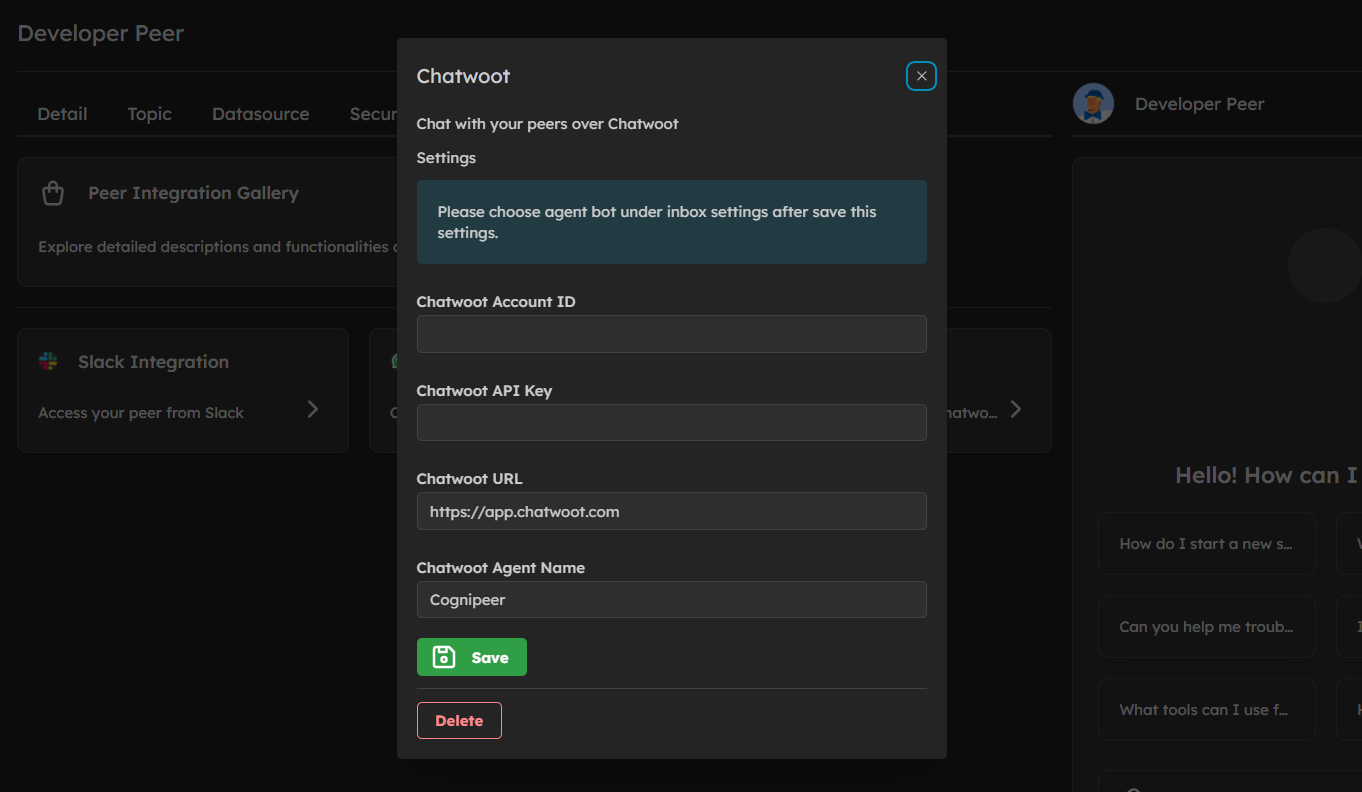
Task: Click chevron on the rightmost integration card
Action: pos(1016,409)
